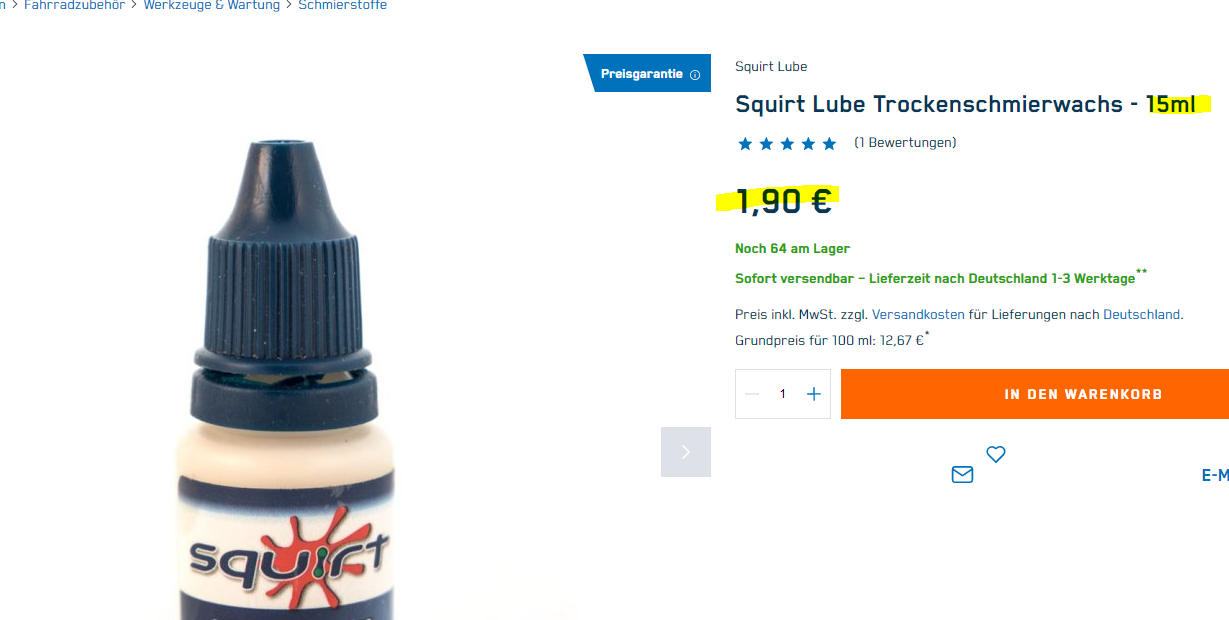Click the five-star rating icons
Viewport: 1229px width, 620px height.
787,144
